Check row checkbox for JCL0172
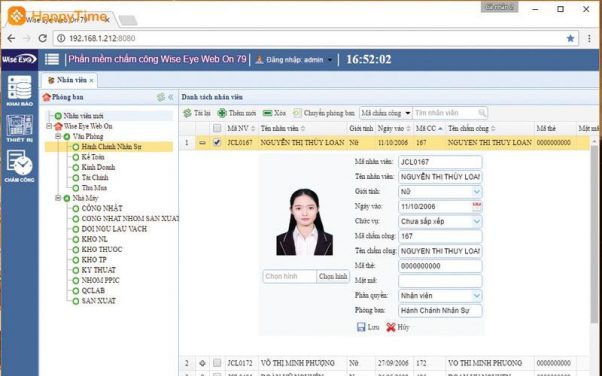The height and width of the screenshot is (376, 602). [217, 363]
